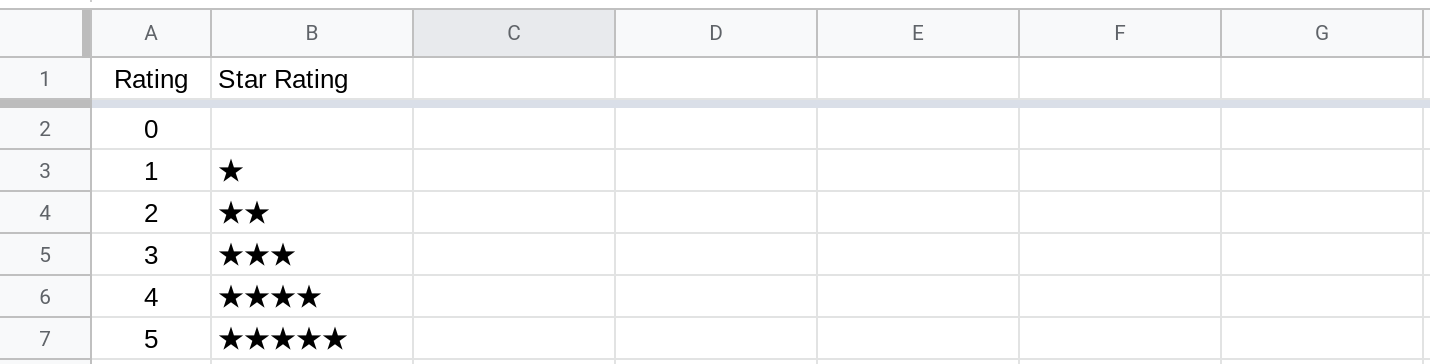Select column B header

coord(312,33)
